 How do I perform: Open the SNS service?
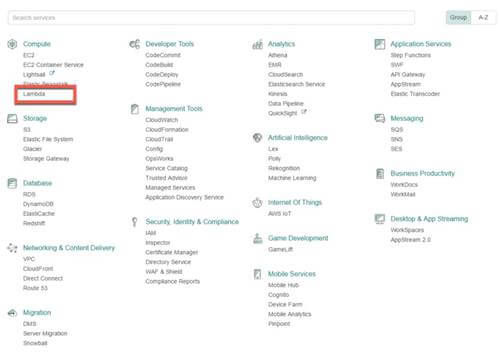pos(397,139)
